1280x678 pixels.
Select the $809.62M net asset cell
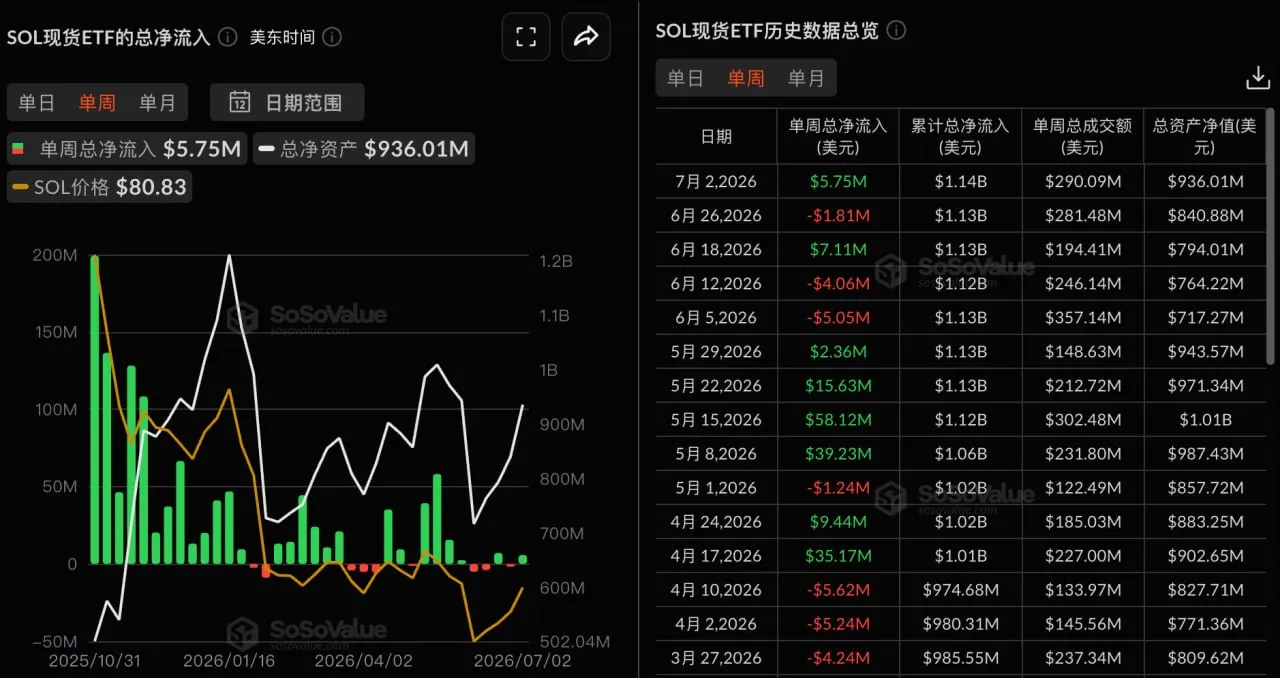coord(1204,657)
